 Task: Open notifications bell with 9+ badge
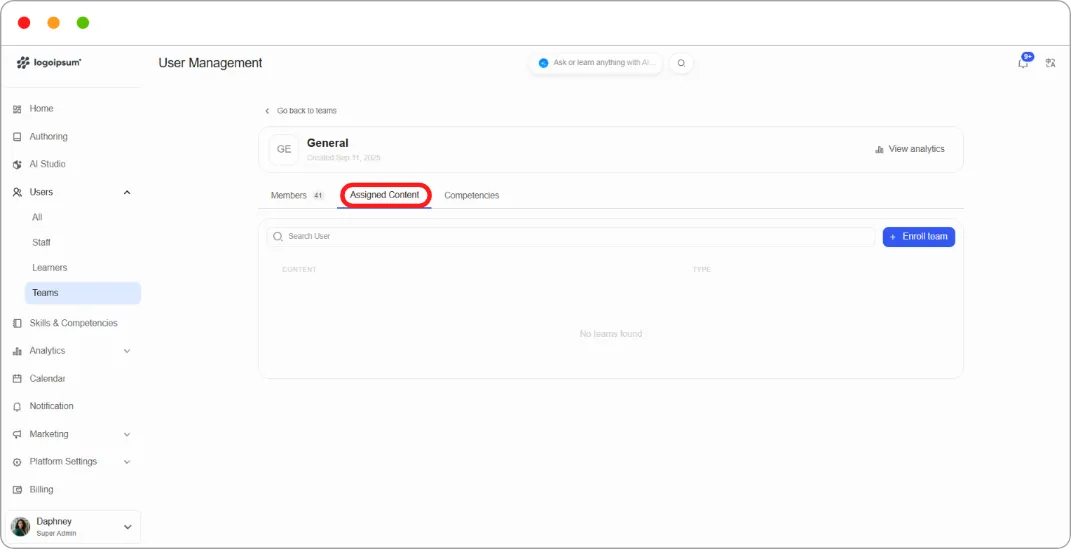1023,62
